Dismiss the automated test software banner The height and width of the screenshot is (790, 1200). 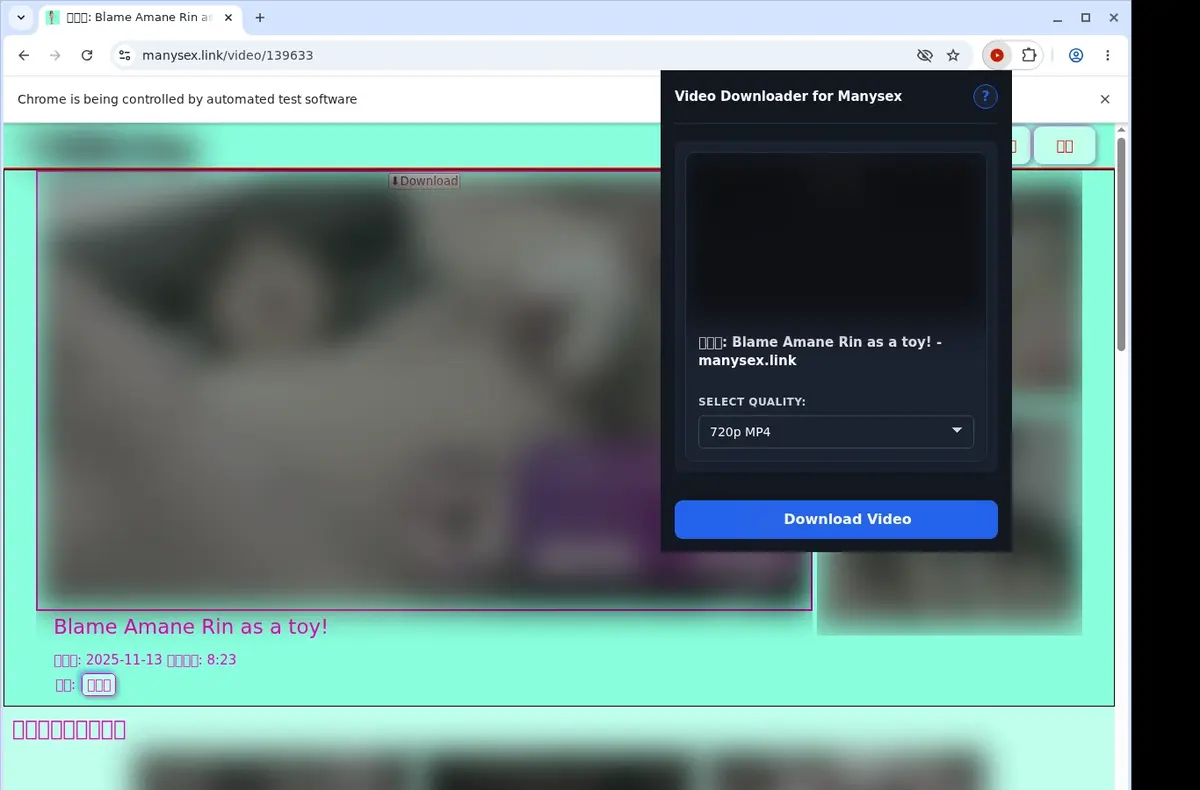[1105, 99]
